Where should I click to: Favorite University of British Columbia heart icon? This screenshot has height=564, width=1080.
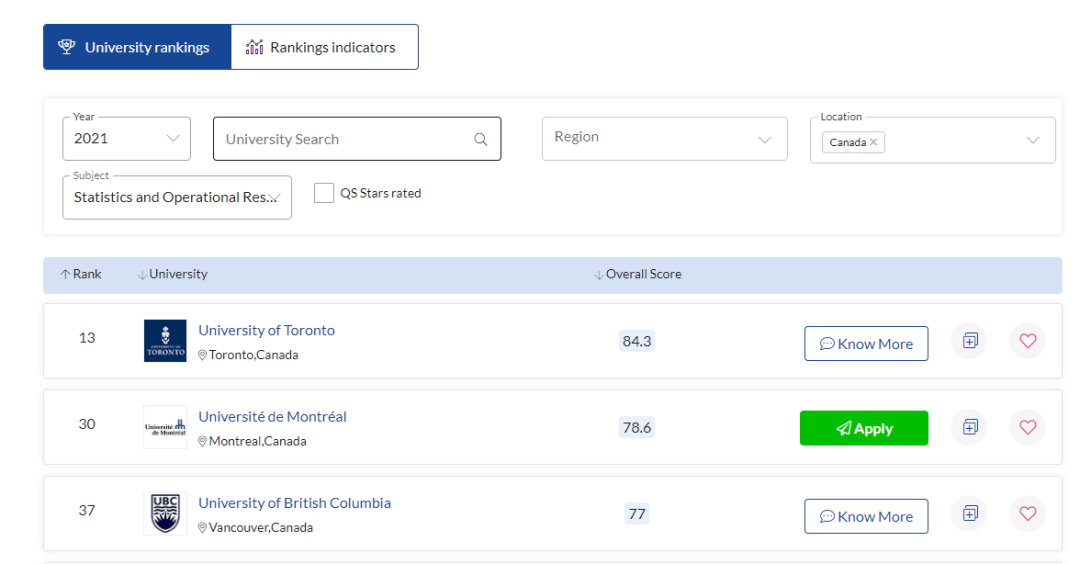pyautogui.click(x=1028, y=513)
